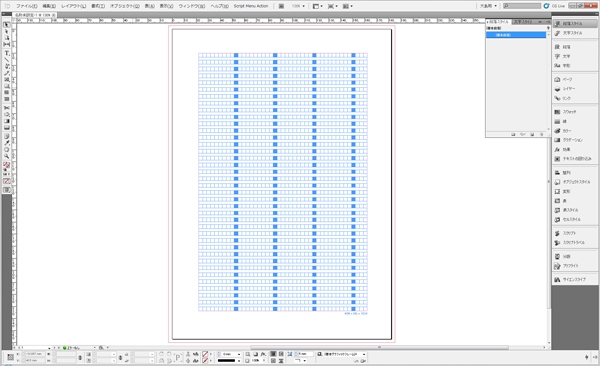
Task: Select the Zoom magnifier tool
Action: [x=7, y=156]
